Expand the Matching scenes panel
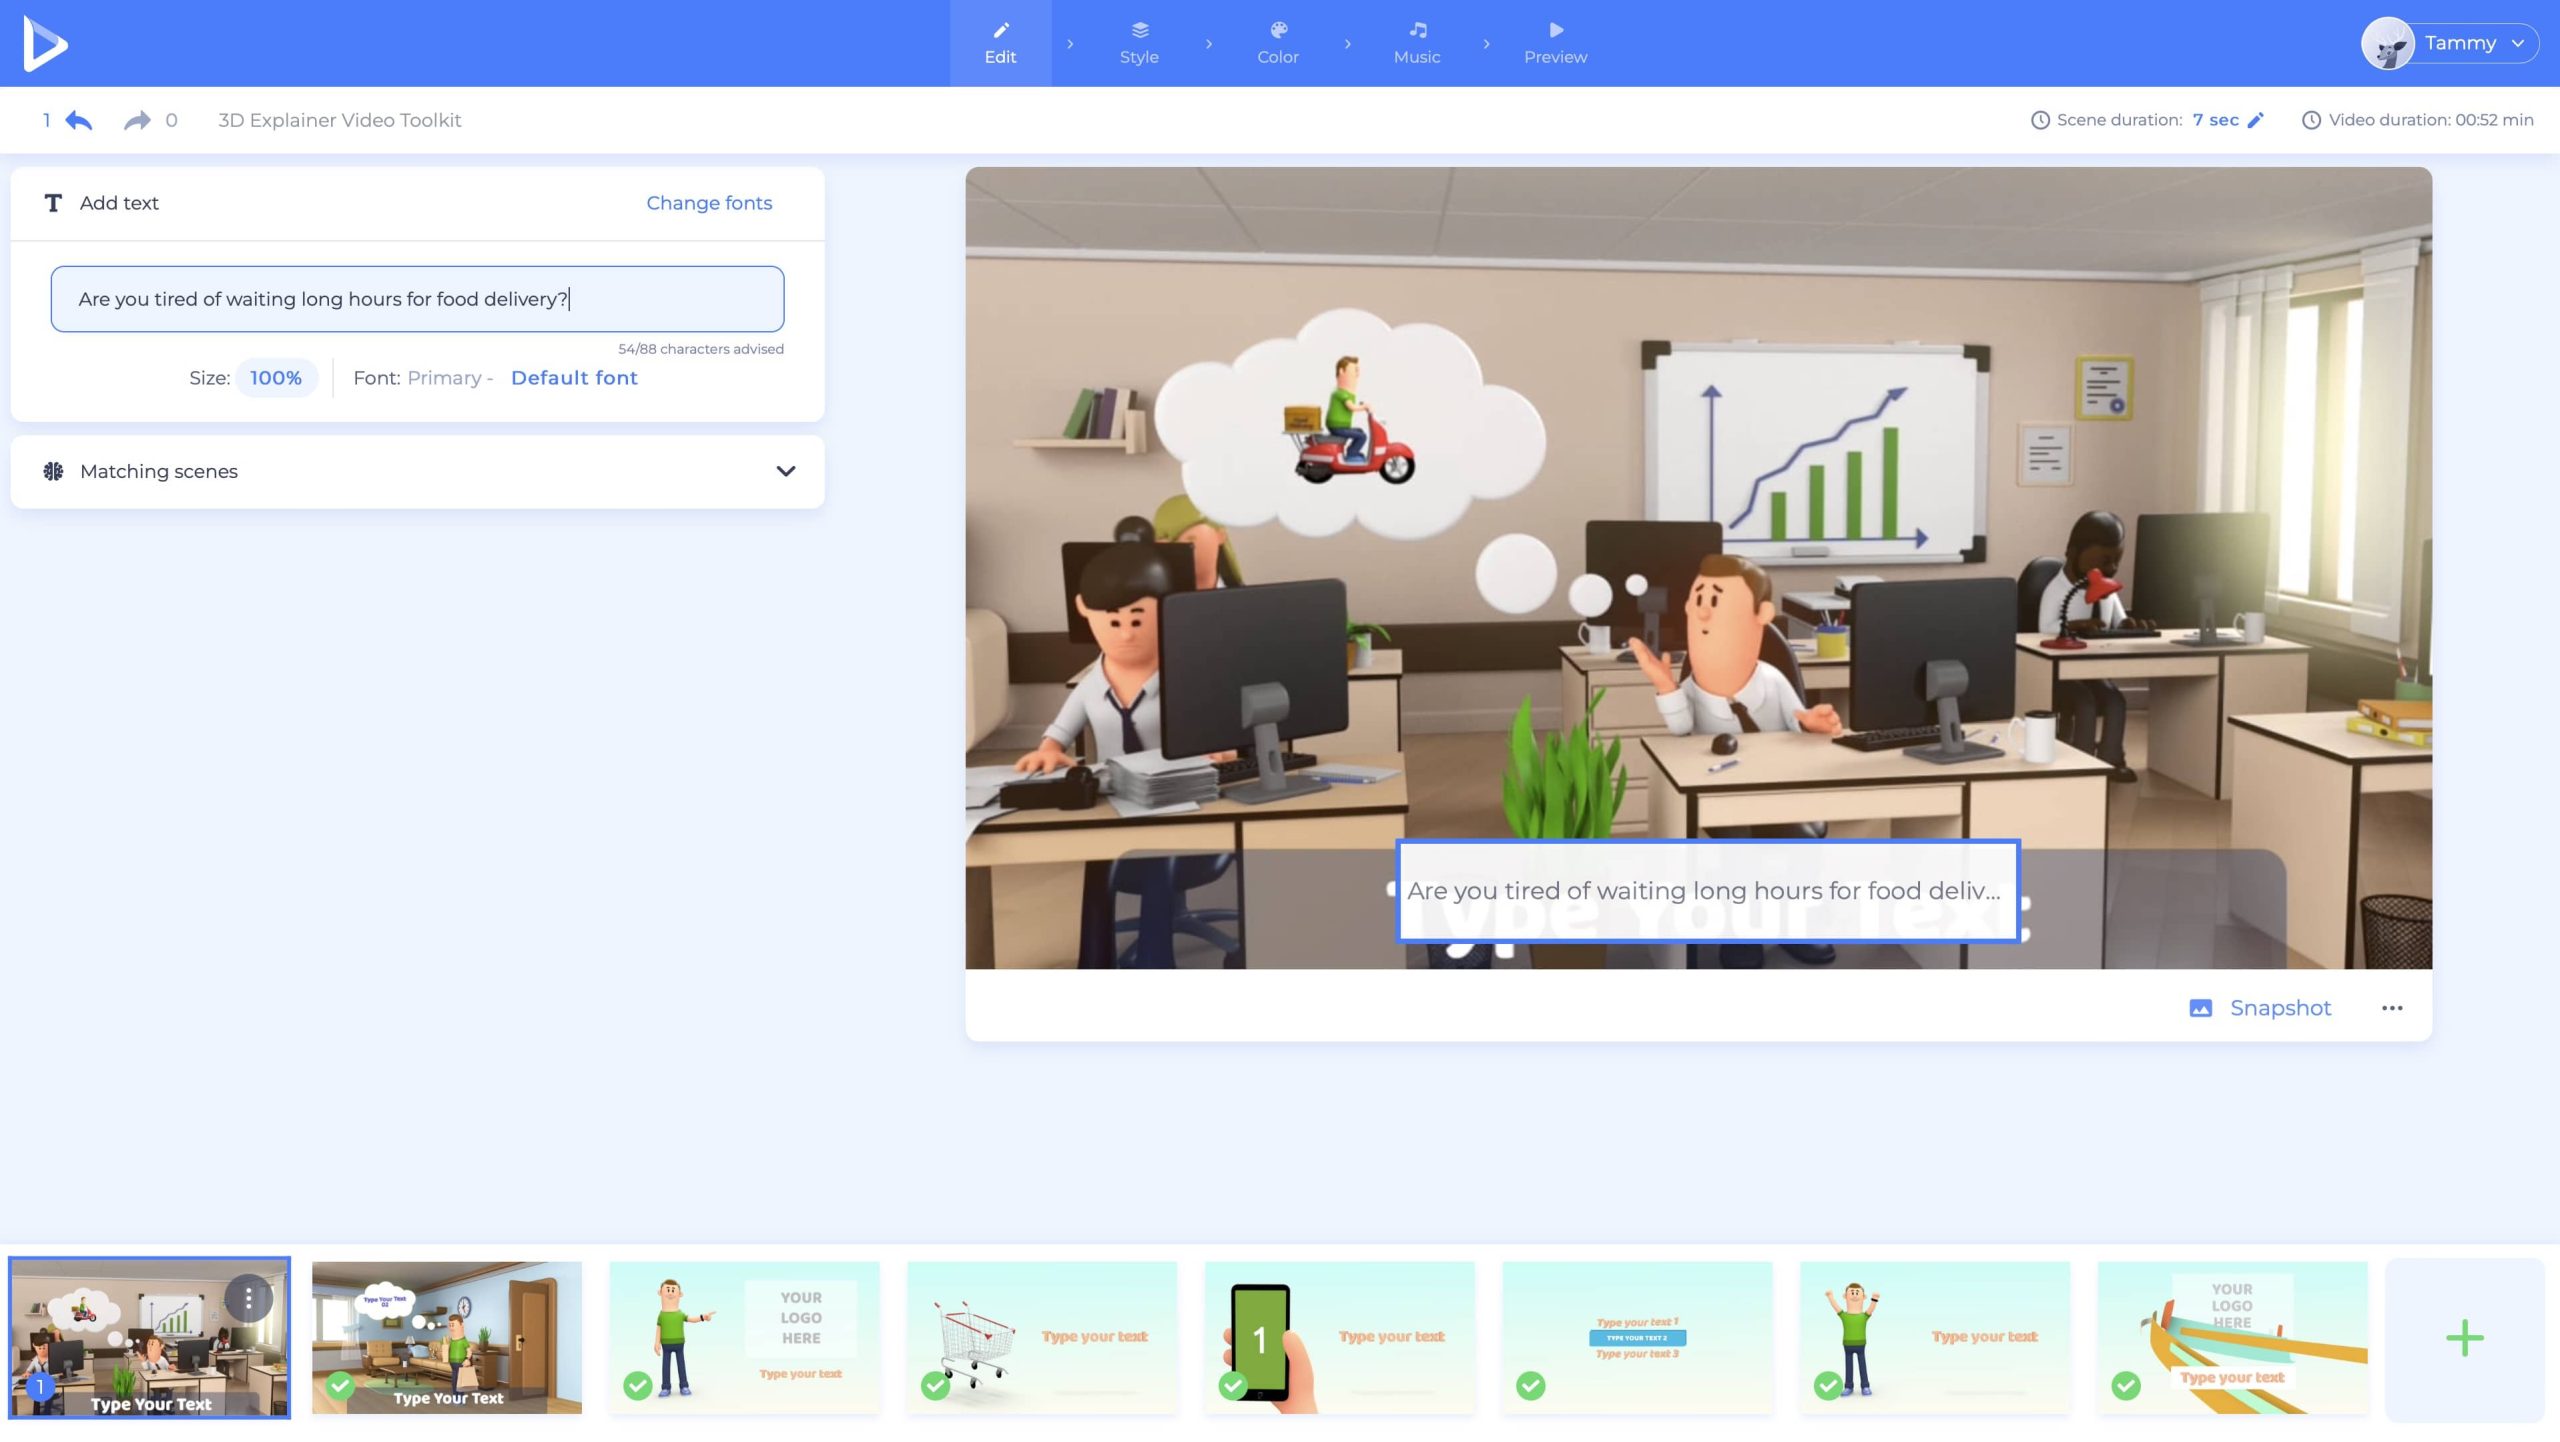Screen dimensions: 2560x1442 click(785, 471)
